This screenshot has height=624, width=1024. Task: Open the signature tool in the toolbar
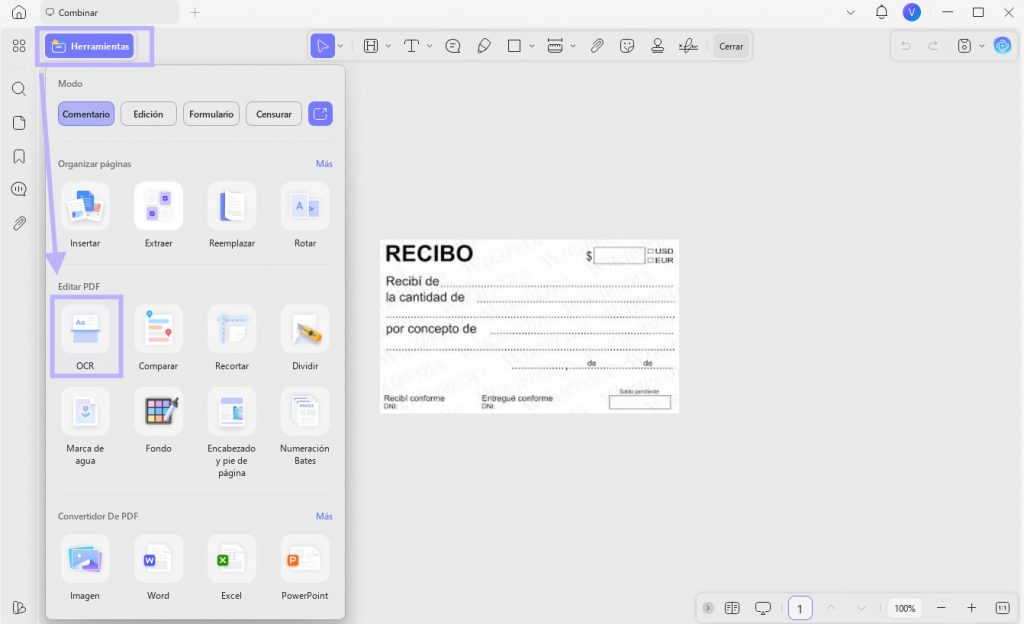point(688,46)
